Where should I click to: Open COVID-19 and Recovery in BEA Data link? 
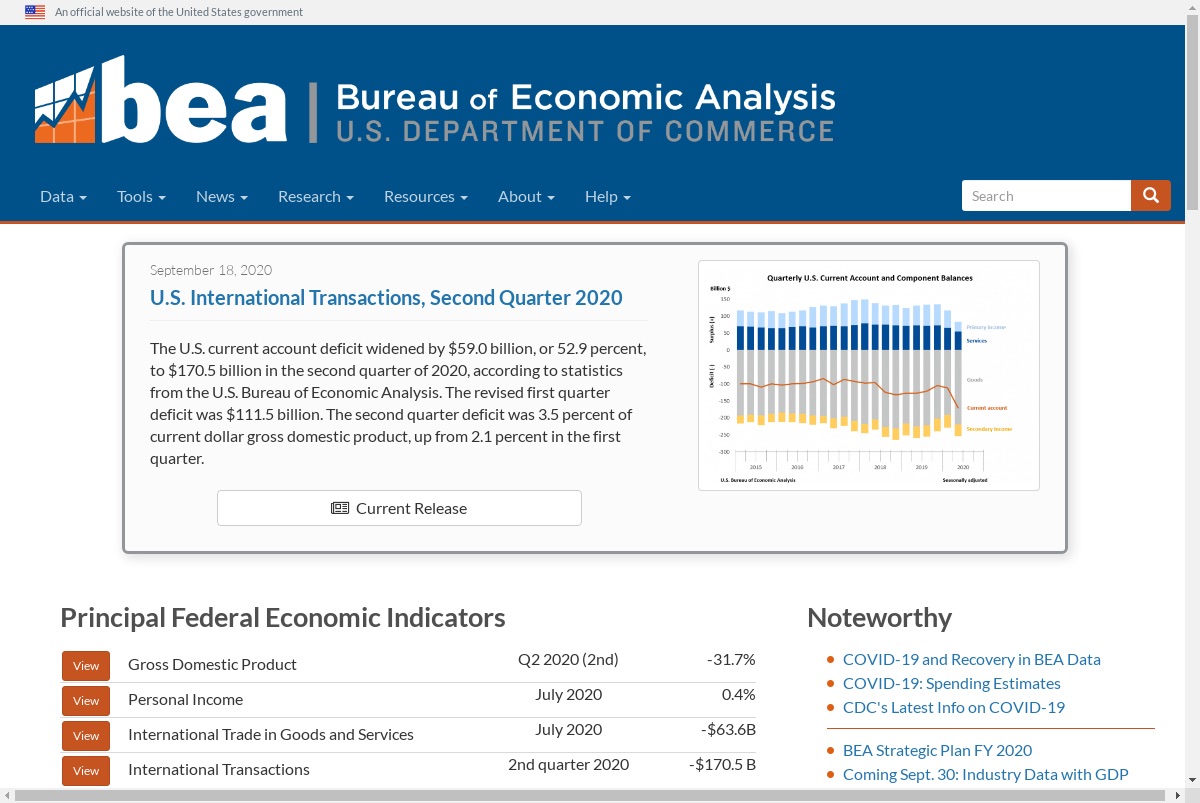972,659
